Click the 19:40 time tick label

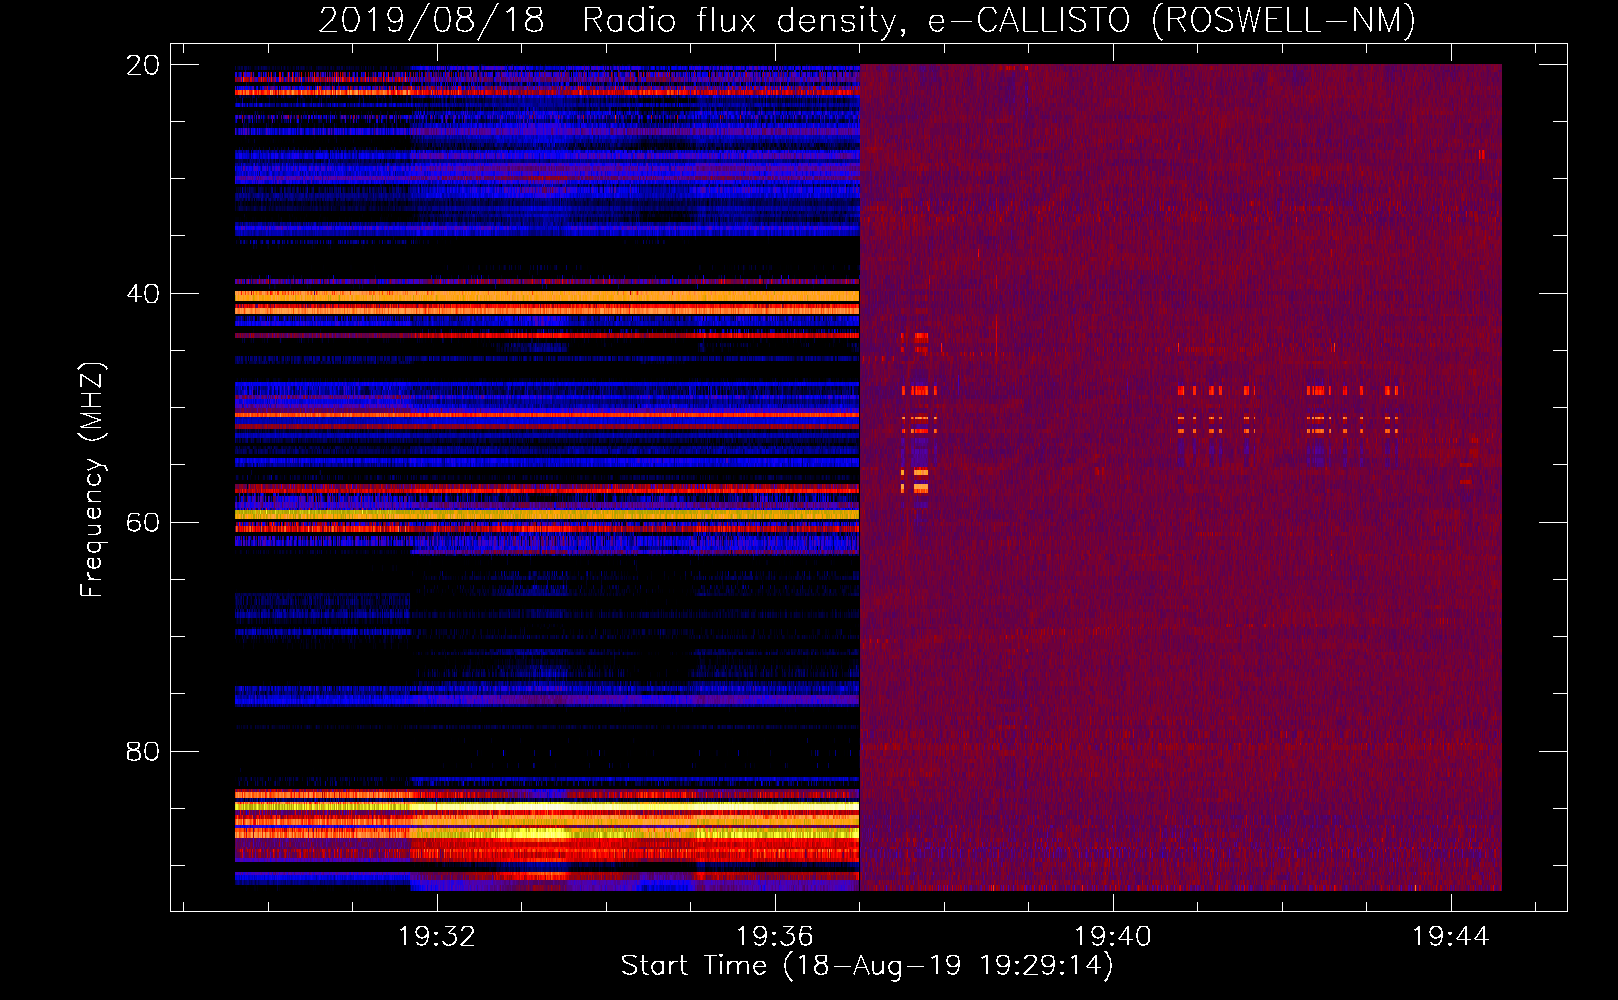point(1113,937)
